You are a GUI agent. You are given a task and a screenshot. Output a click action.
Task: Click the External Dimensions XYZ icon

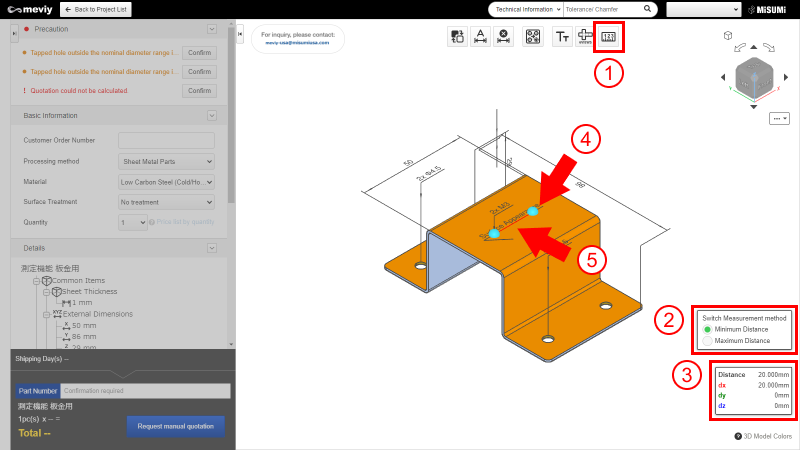click(57, 314)
